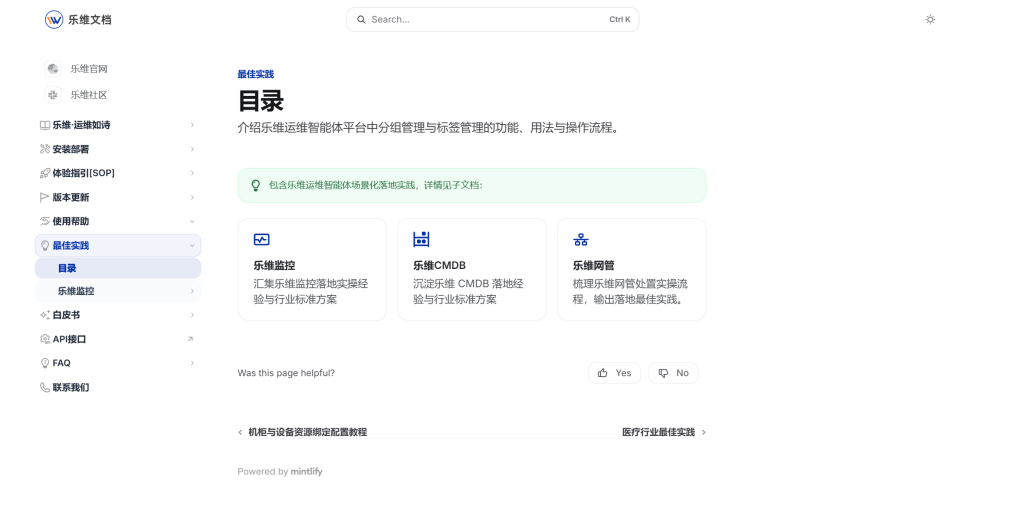This screenshot has height=518, width=1024.
Task: Click handshake icon next to 使用帮助
Action: (x=45, y=221)
